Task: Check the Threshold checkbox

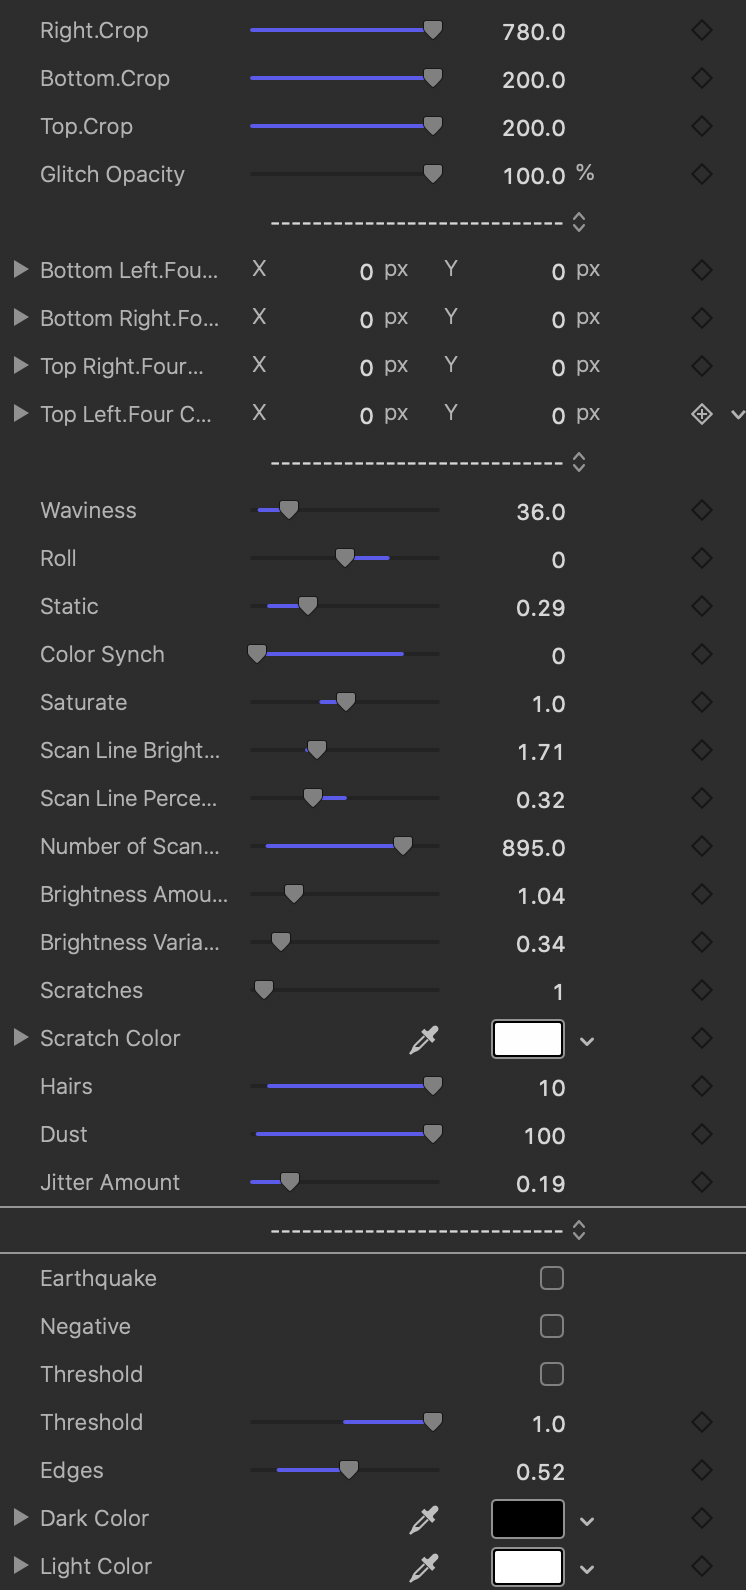Action: pos(551,1374)
